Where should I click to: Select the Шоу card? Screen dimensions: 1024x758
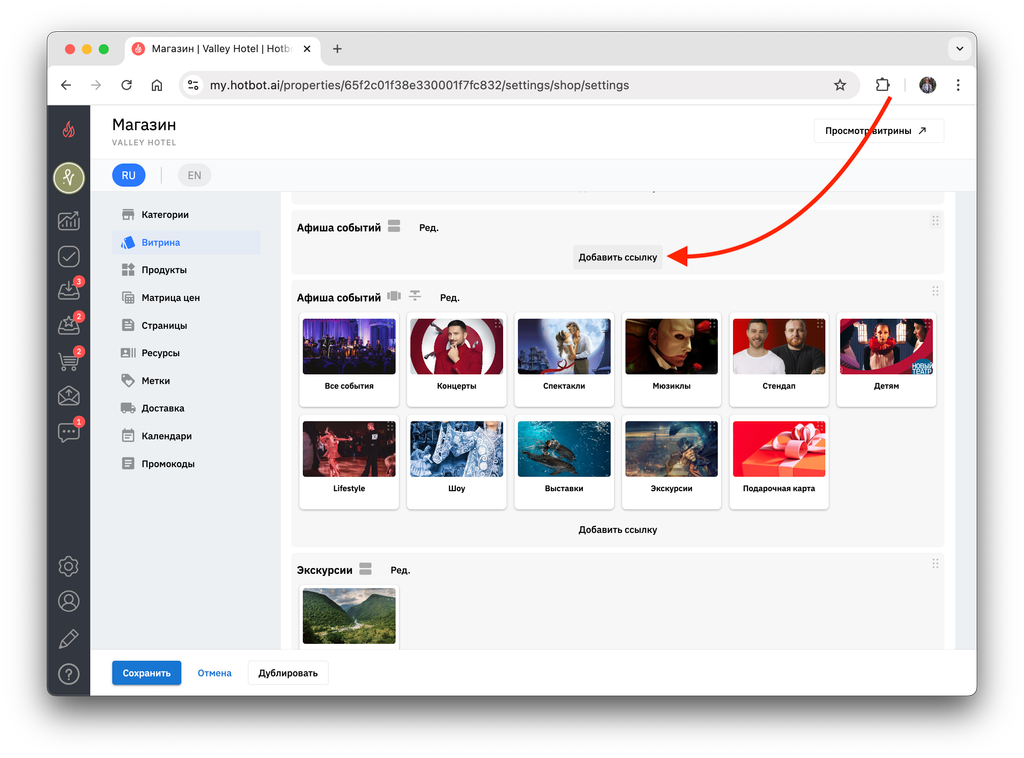pyautogui.click(x=456, y=462)
